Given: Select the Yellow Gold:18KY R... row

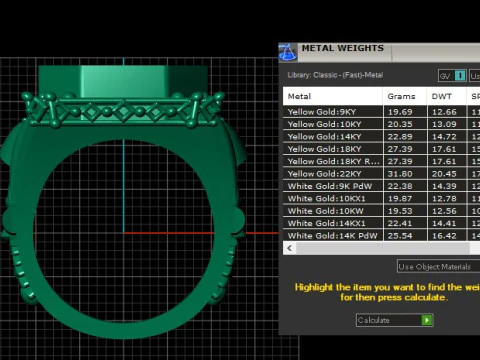Looking at the screenshot, I should [x=381, y=161].
